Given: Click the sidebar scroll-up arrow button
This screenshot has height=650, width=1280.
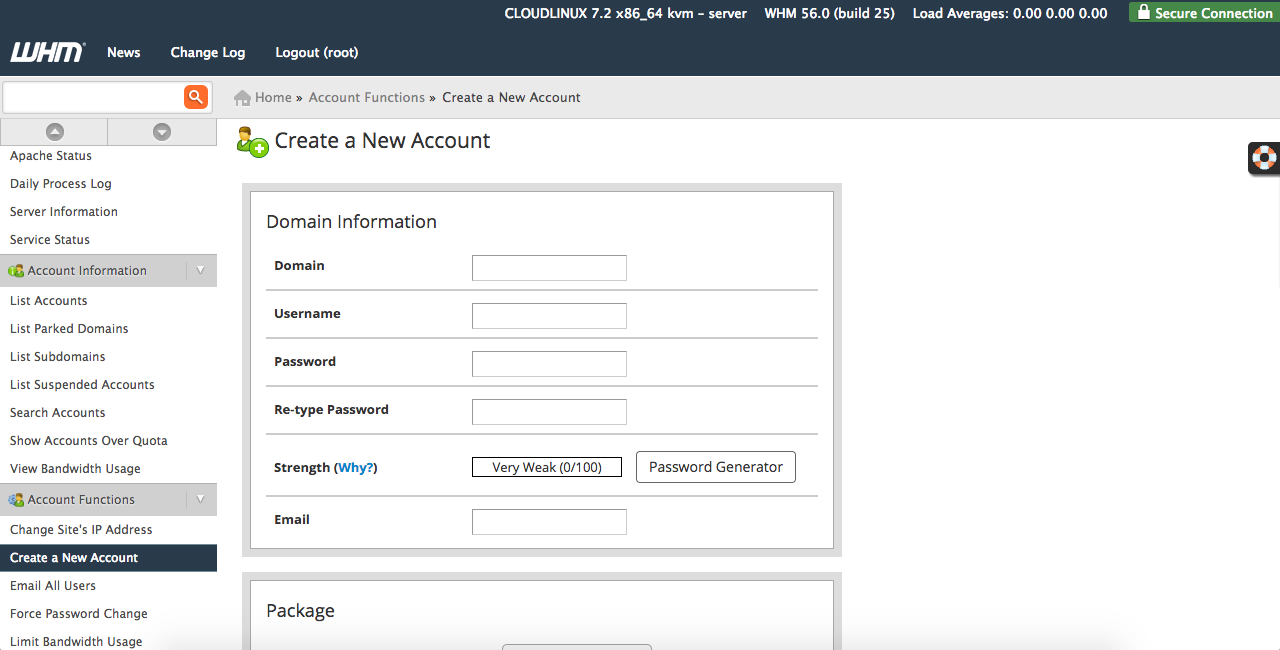Looking at the screenshot, I should point(55,132).
